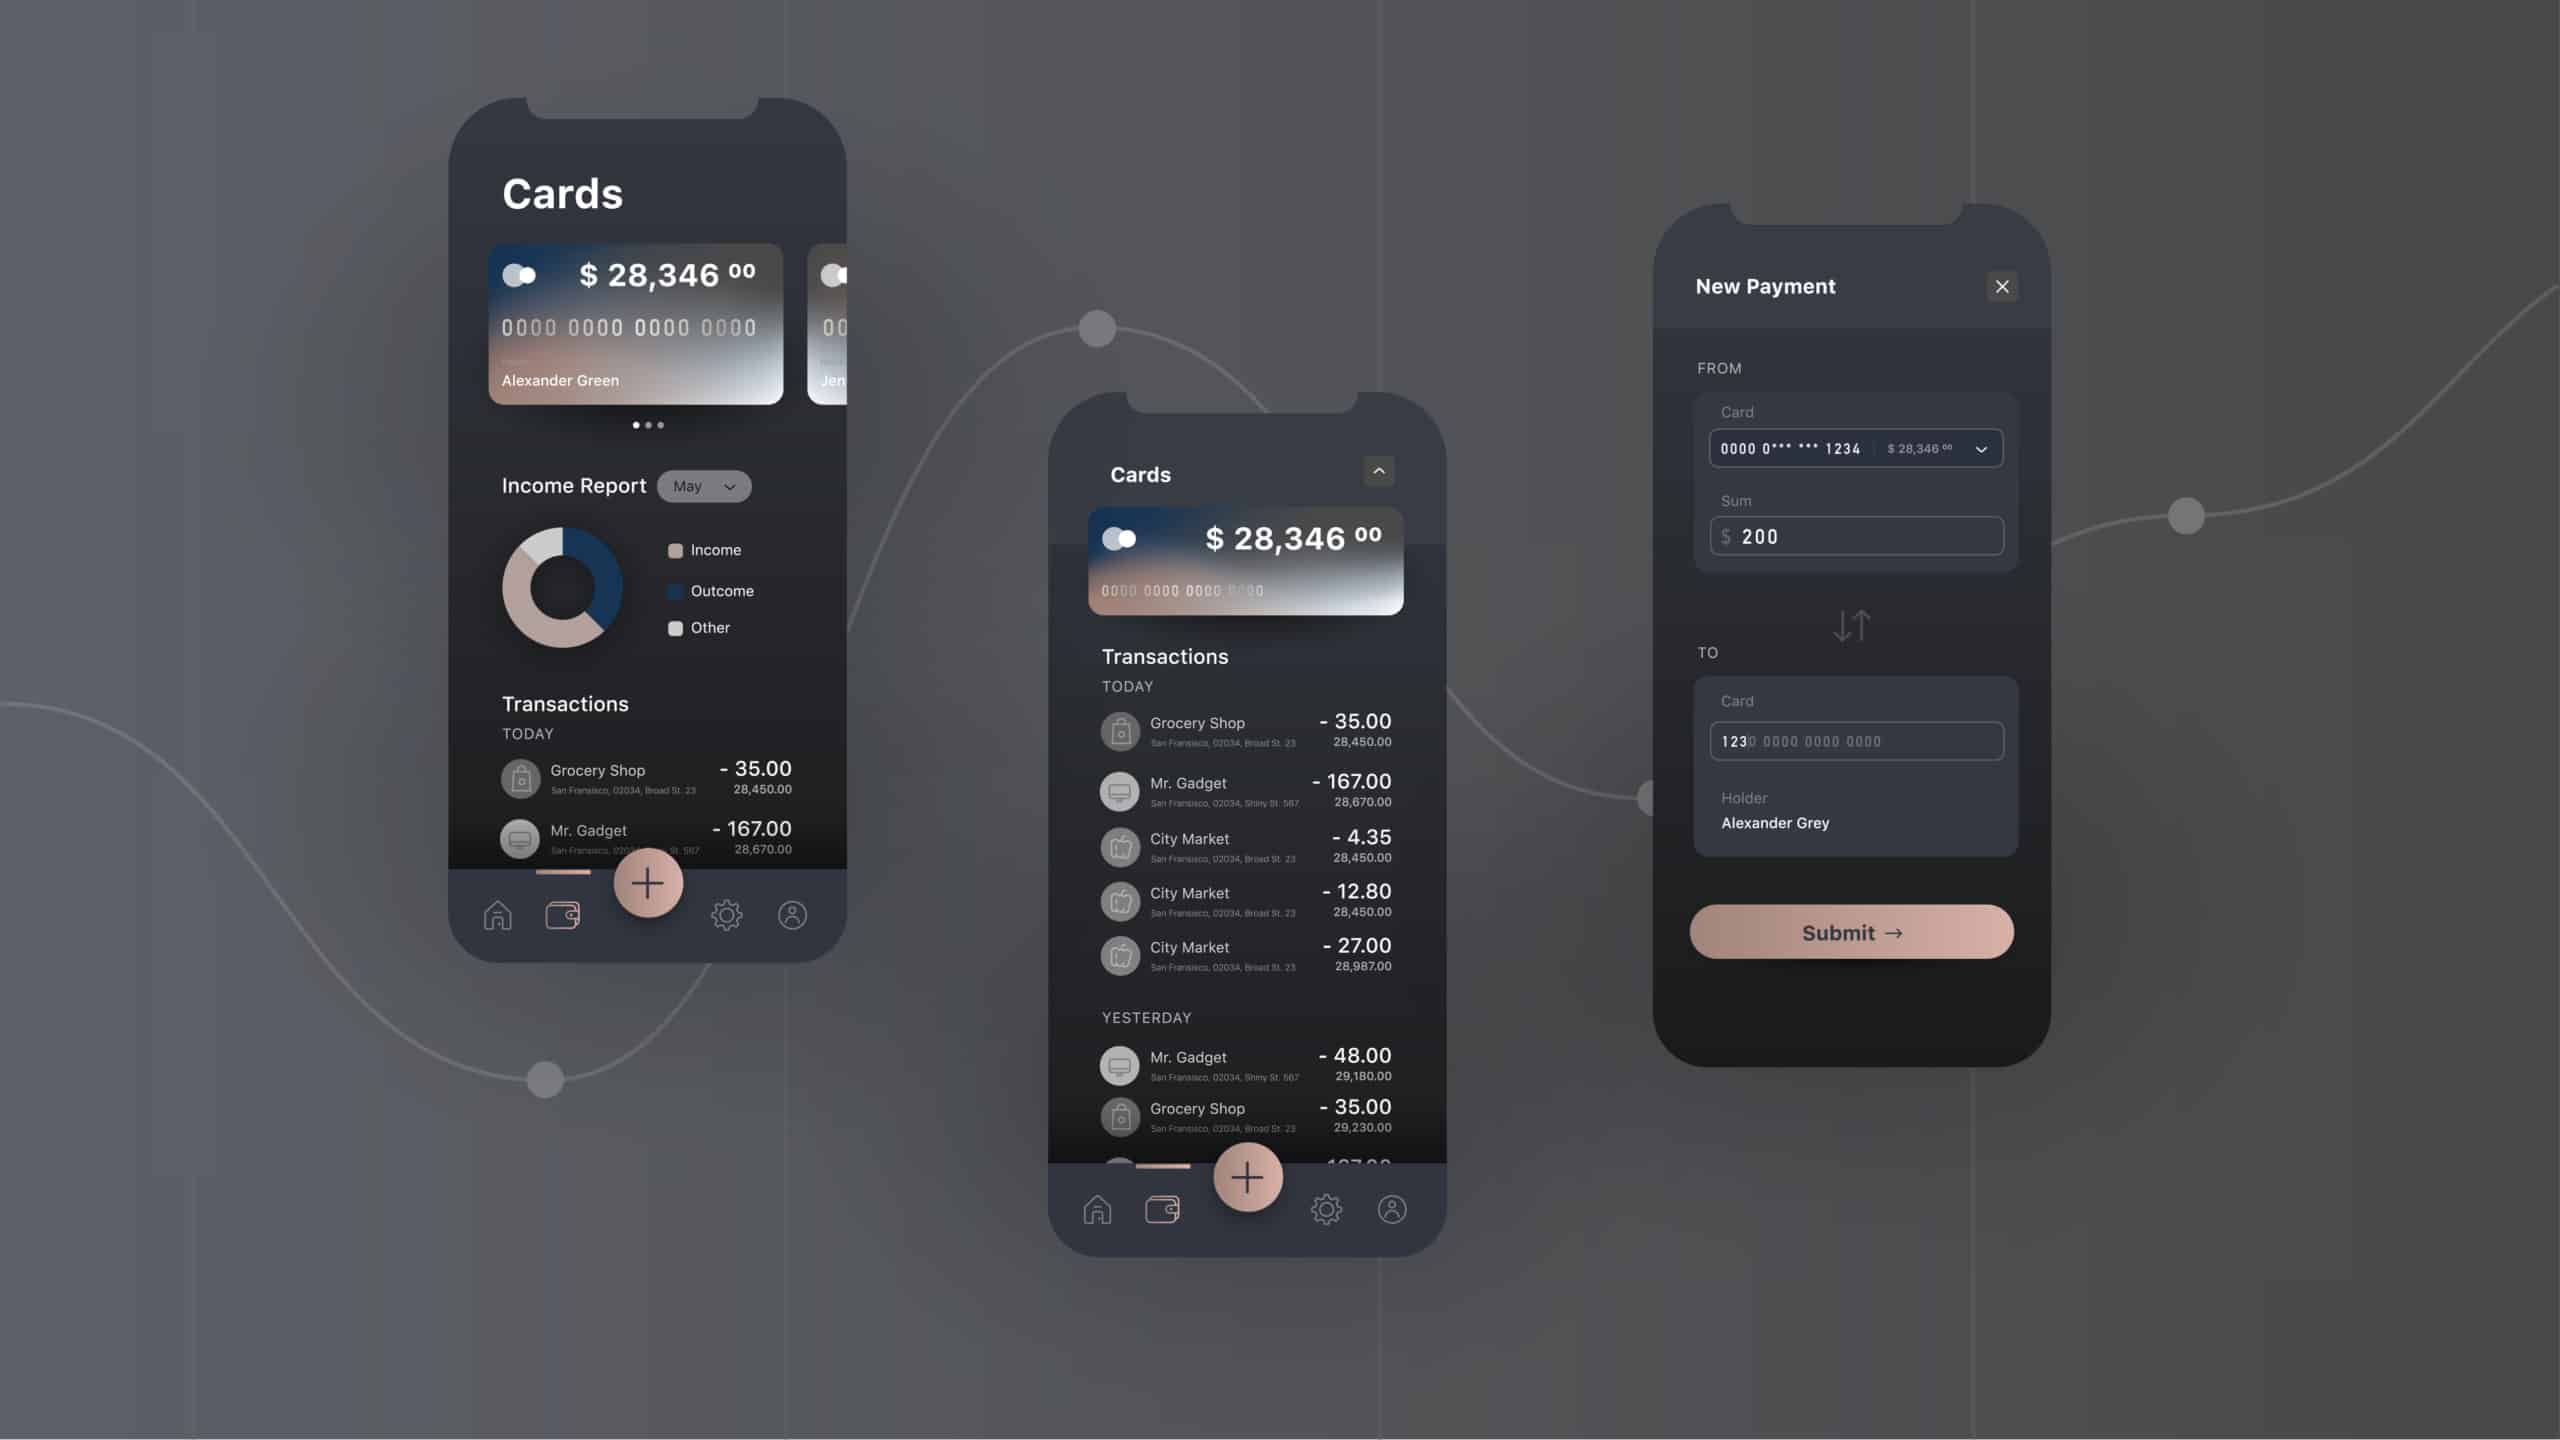The image size is (2560, 1440).
Task: Select the Cards tab in navigation
Action: (1162, 1210)
